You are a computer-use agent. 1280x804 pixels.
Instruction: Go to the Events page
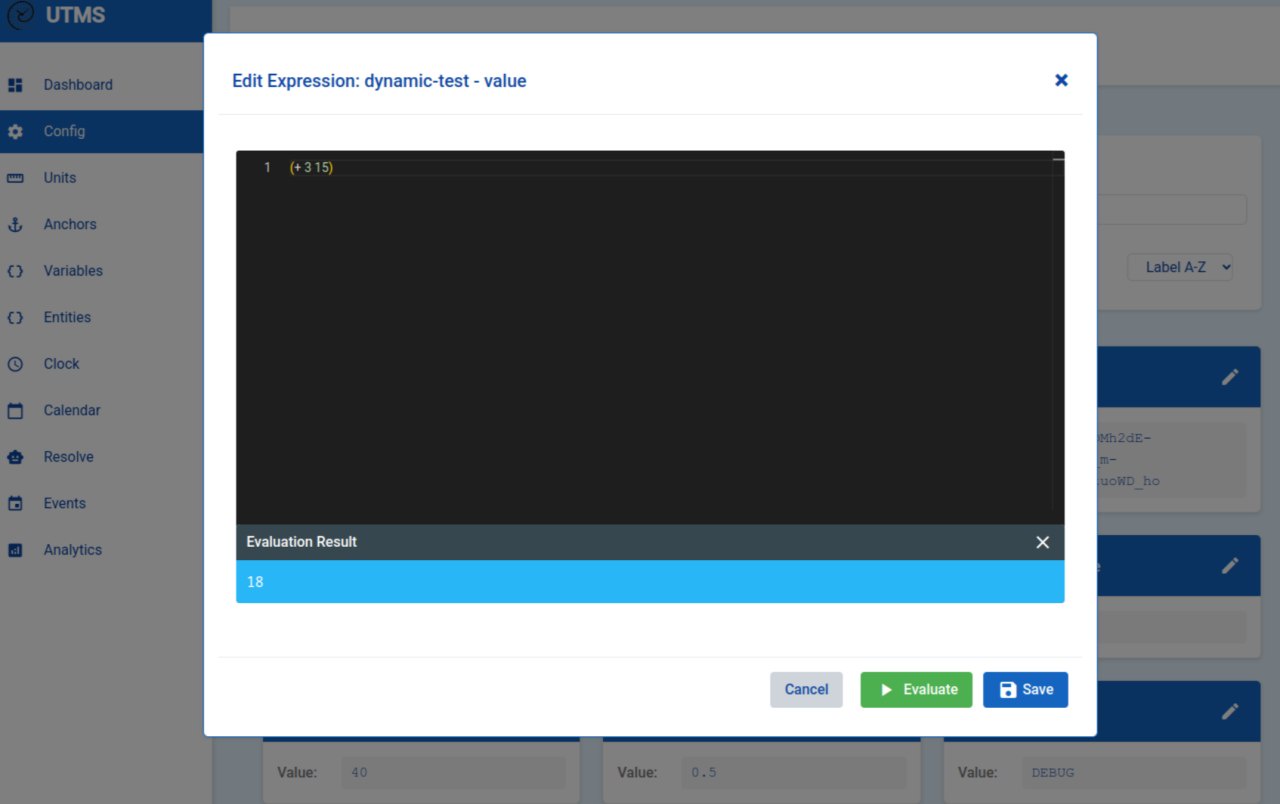coord(64,503)
